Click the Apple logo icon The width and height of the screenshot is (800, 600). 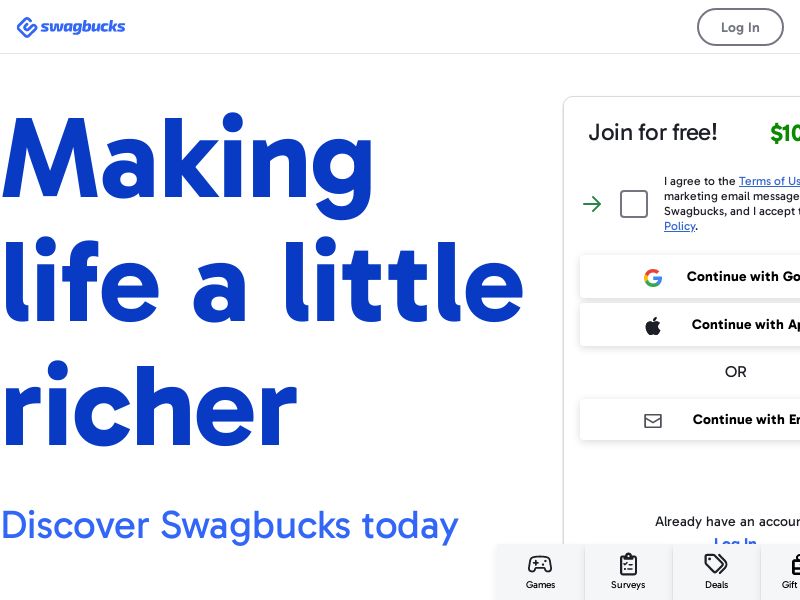[x=653, y=325]
